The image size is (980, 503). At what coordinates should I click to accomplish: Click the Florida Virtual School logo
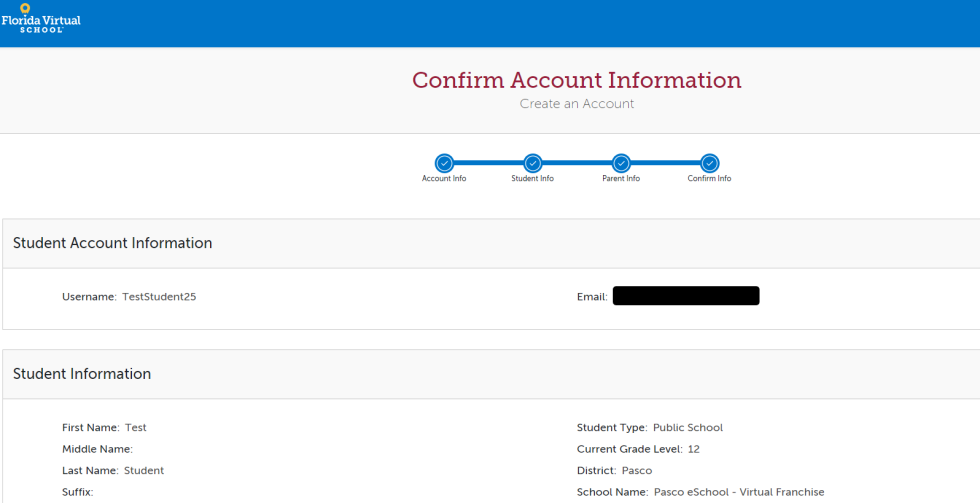[40, 18]
